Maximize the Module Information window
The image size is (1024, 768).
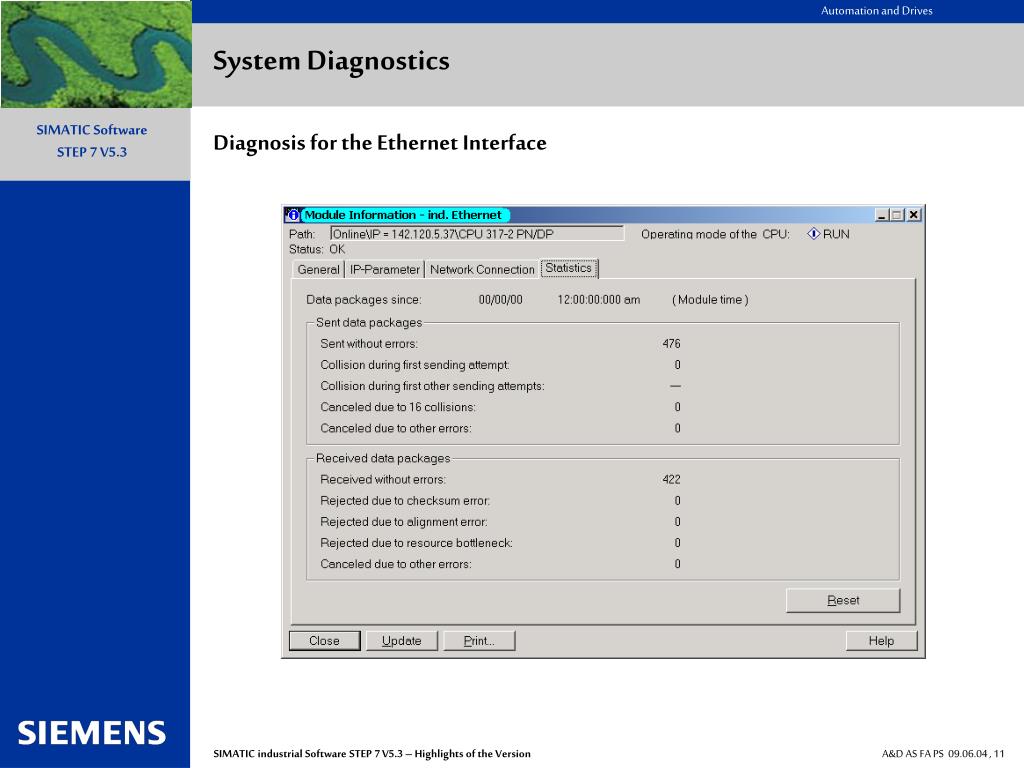tap(897, 215)
